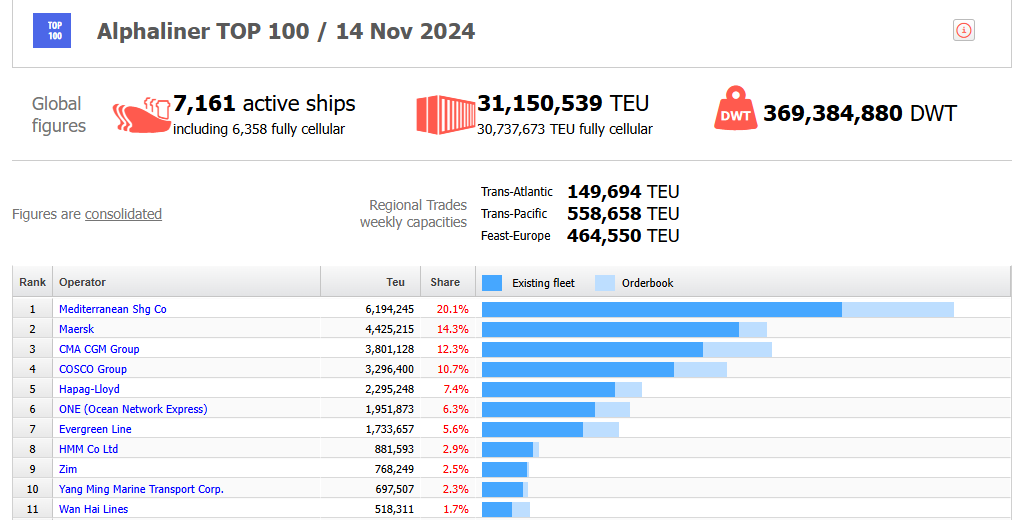Viewport: 1020px width, 520px height.
Task: Click the red ship icon beside active ships
Action: click(x=141, y=115)
